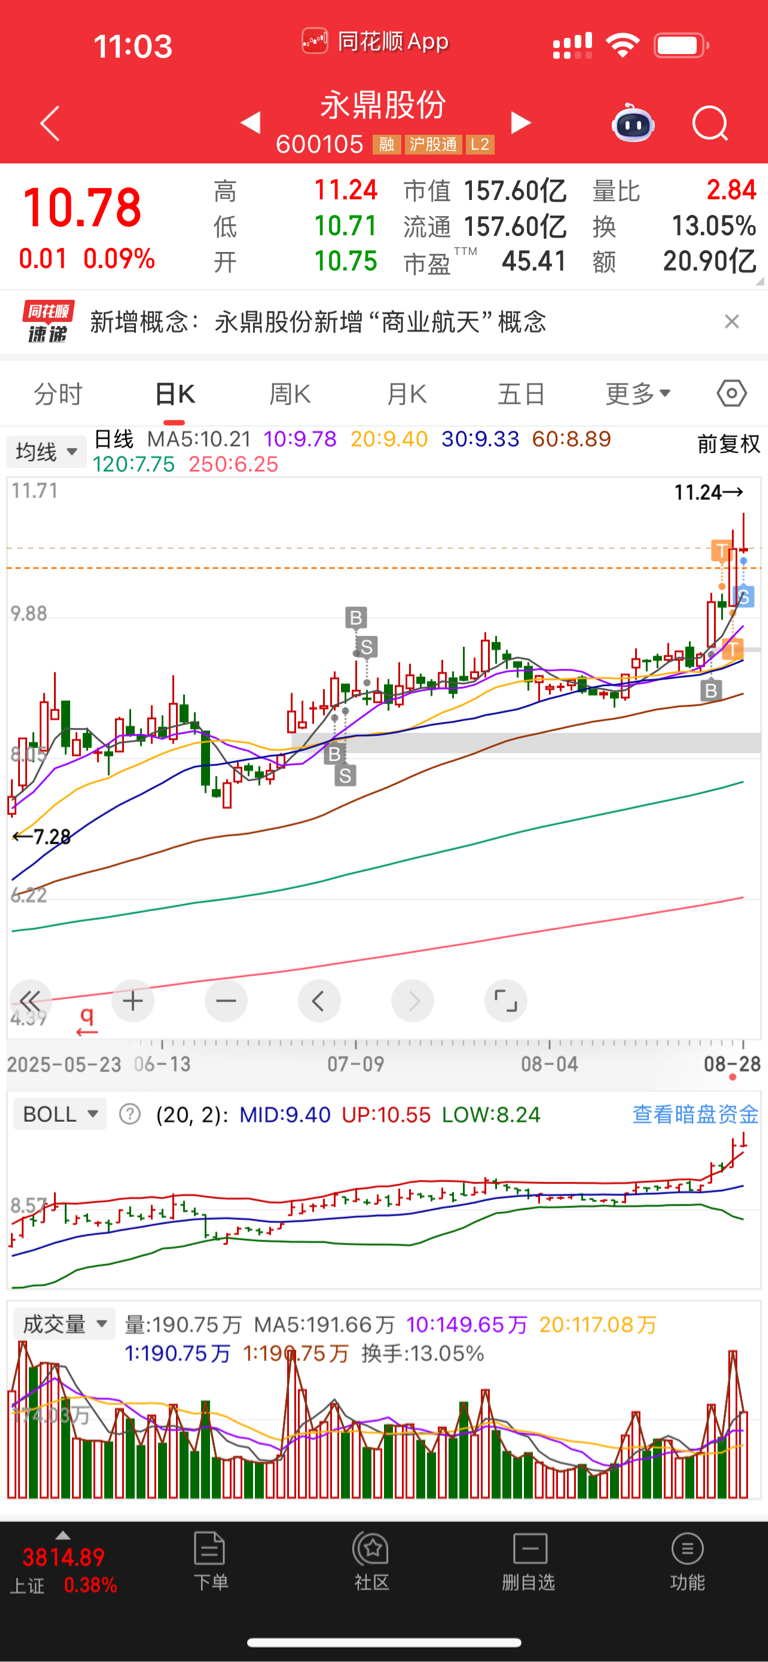
Task: Move the chart right one step
Action: point(413,1001)
